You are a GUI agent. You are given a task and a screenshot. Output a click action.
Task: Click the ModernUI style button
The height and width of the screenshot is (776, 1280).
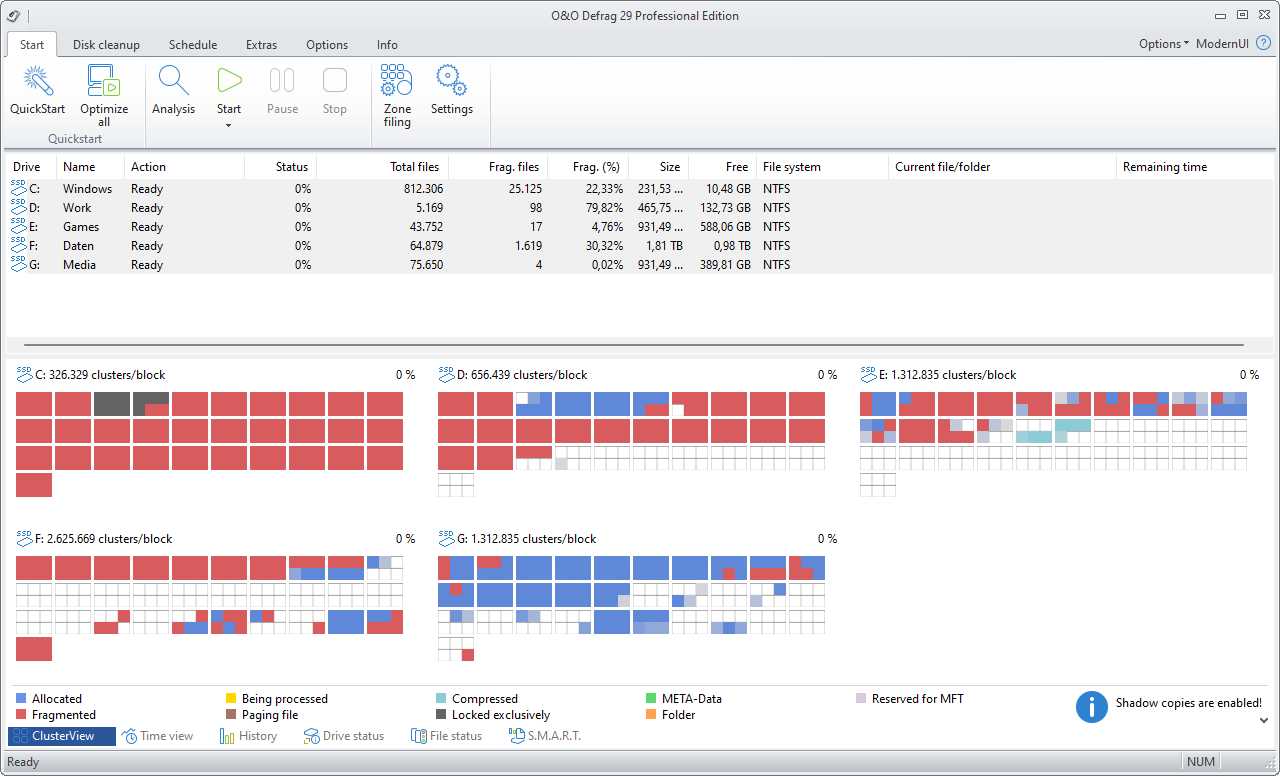point(1222,44)
